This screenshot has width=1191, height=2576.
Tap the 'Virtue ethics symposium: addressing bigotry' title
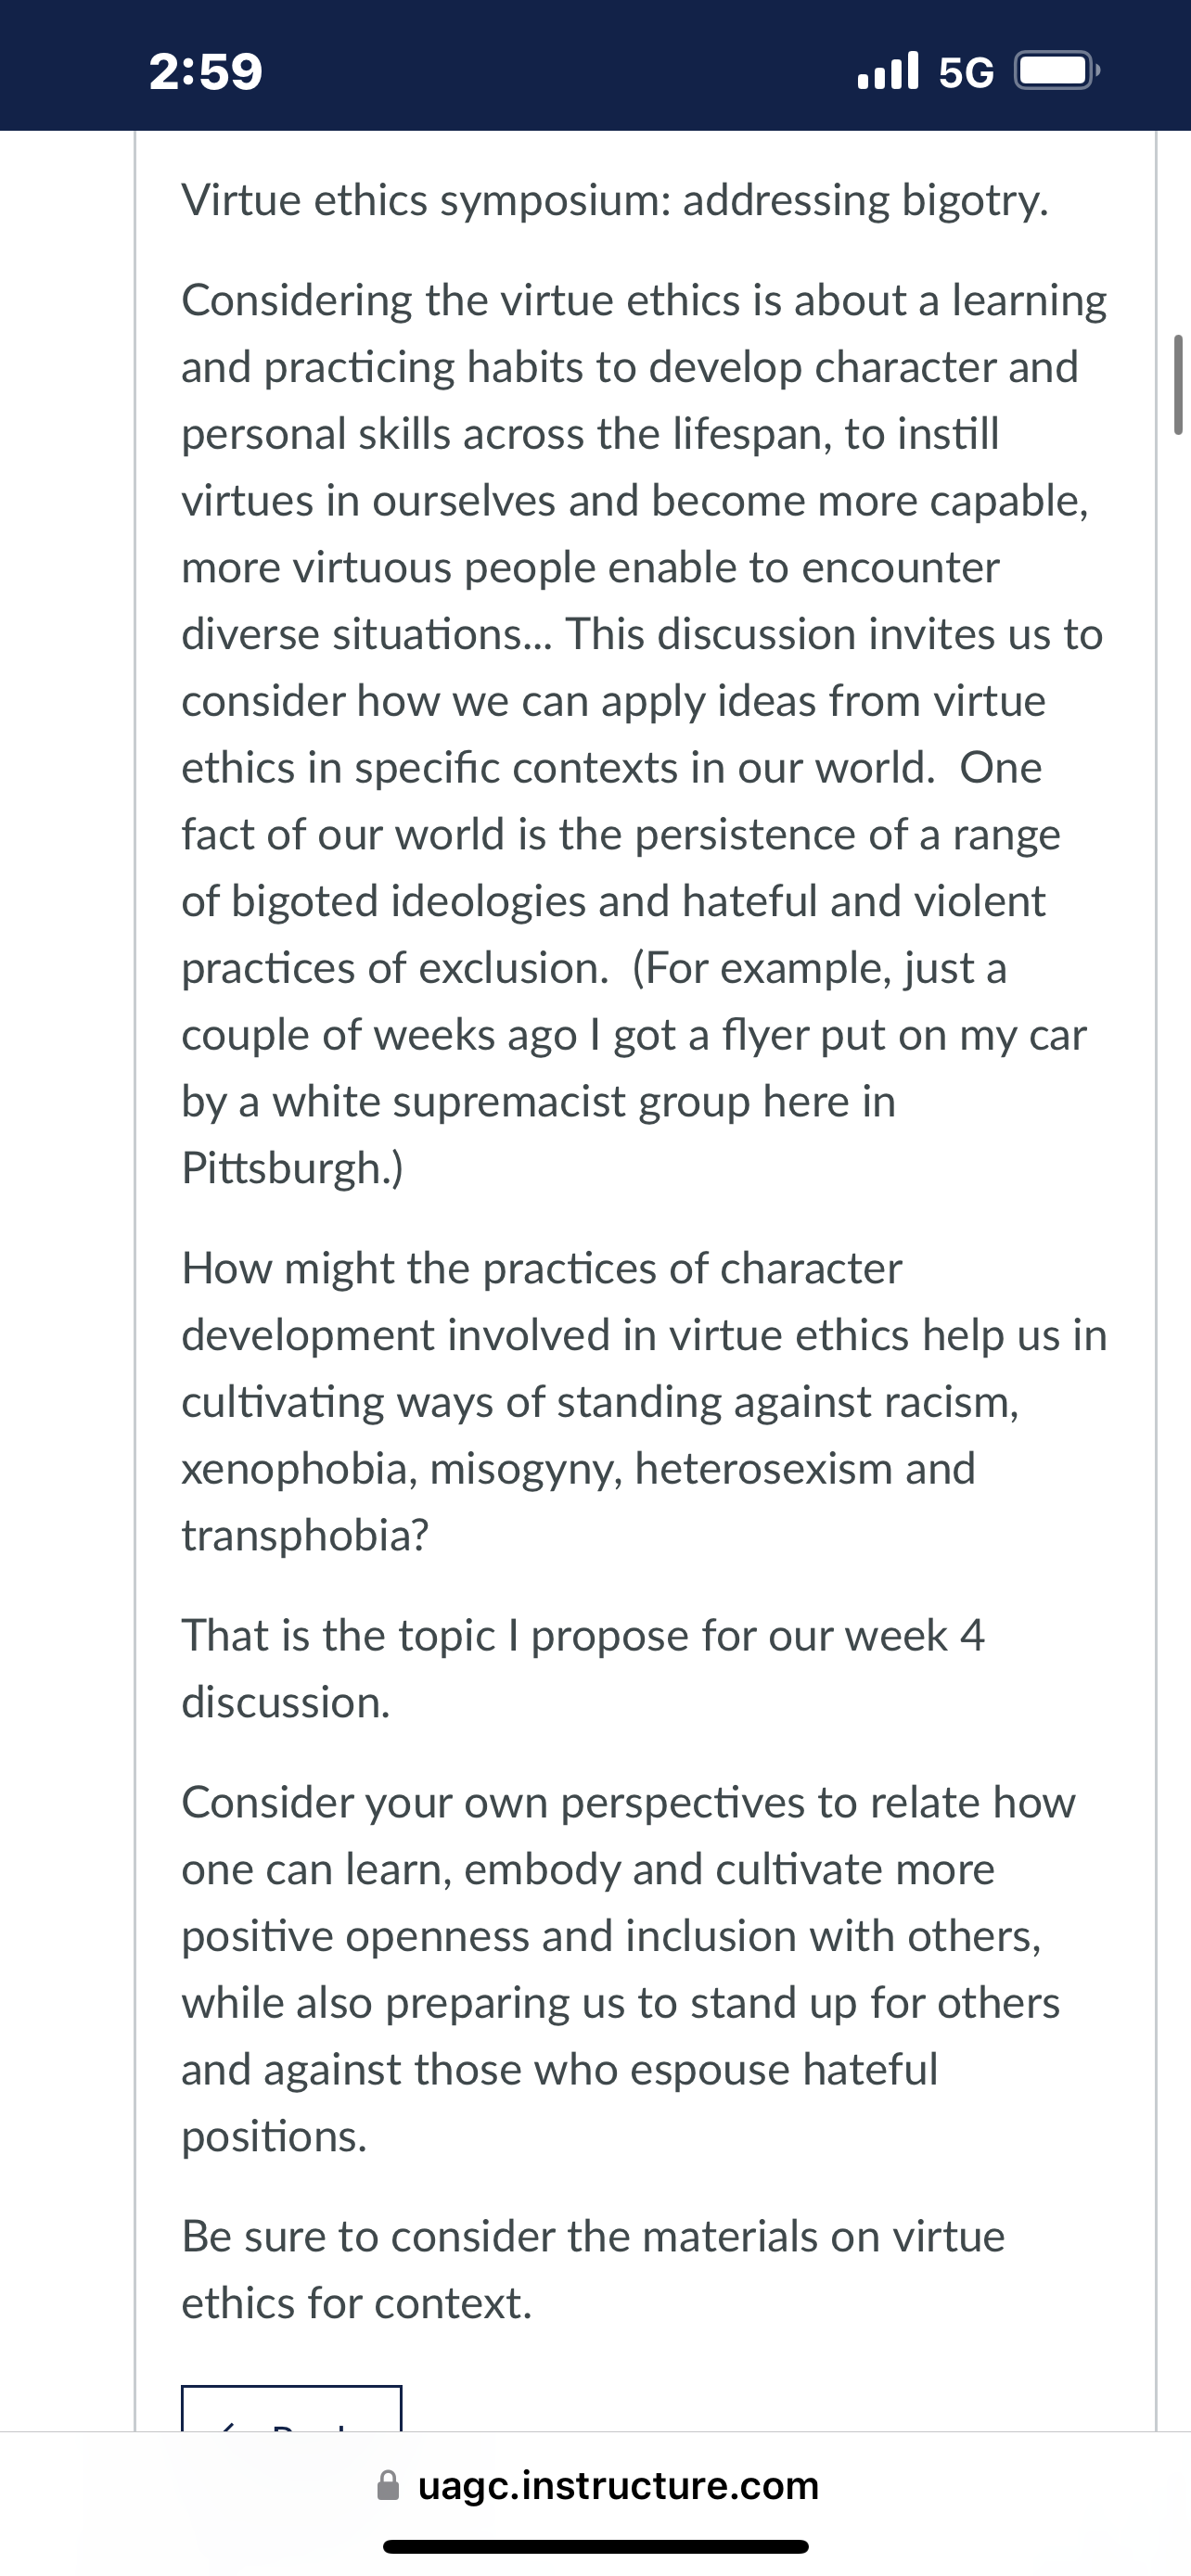click(x=615, y=200)
